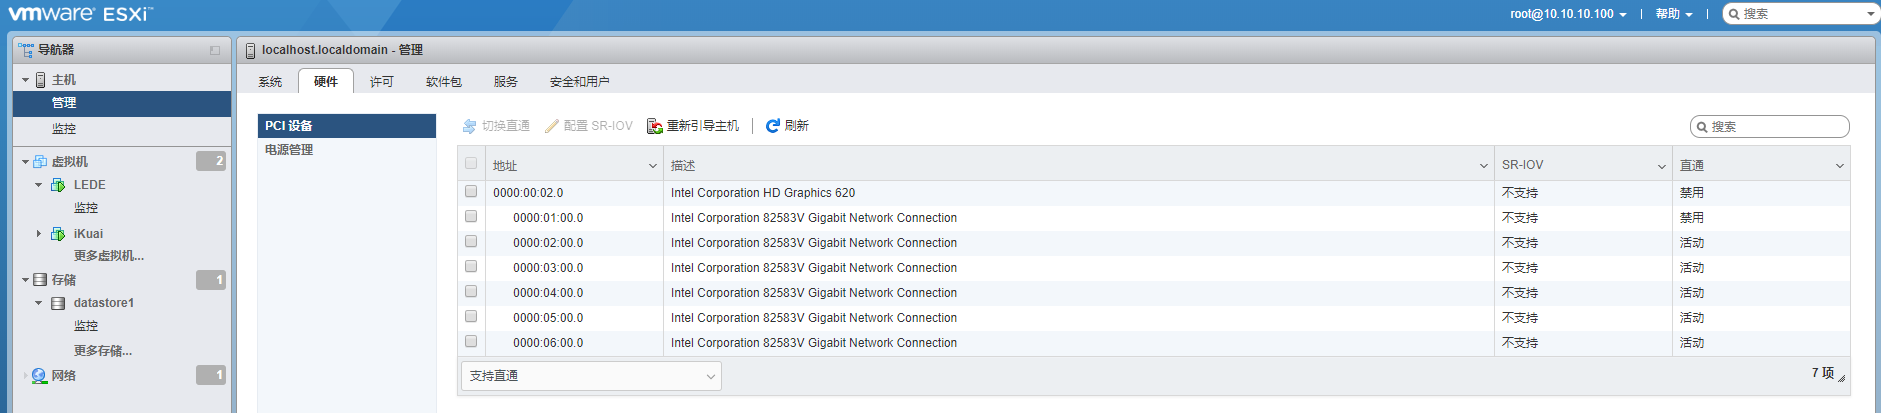Minimize the navigator panel with its collapse icon
This screenshot has width=1881, height=413.
tap(215, 50)
